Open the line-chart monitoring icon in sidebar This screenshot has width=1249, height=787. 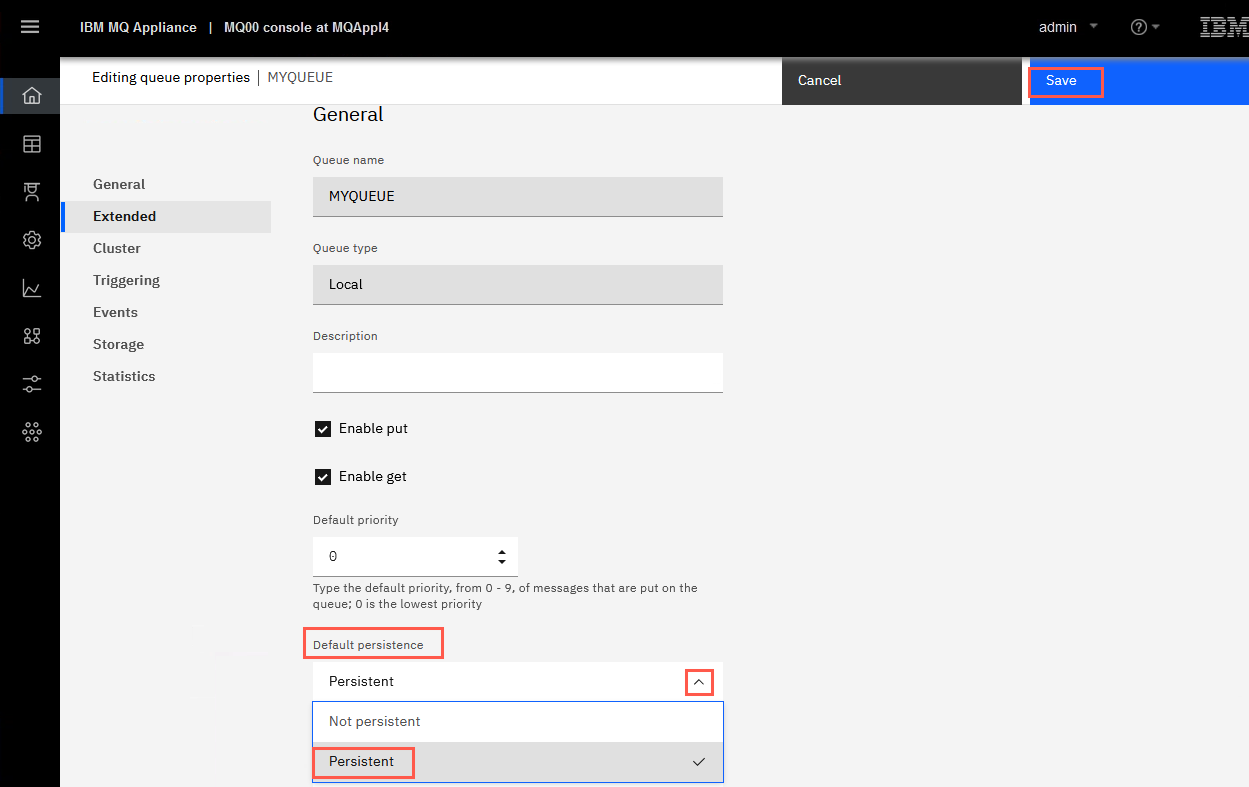tap(31, 288)
